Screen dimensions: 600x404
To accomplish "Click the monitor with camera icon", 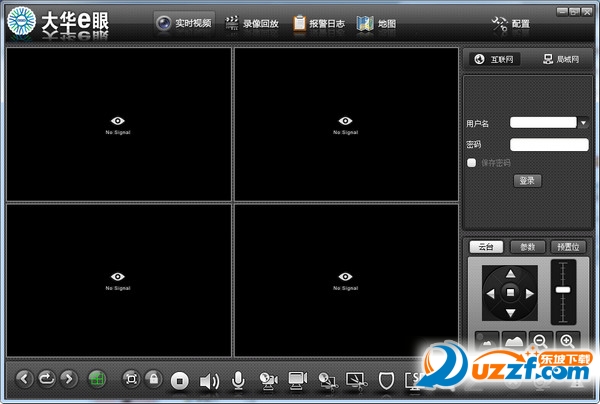I will point(298,381).
